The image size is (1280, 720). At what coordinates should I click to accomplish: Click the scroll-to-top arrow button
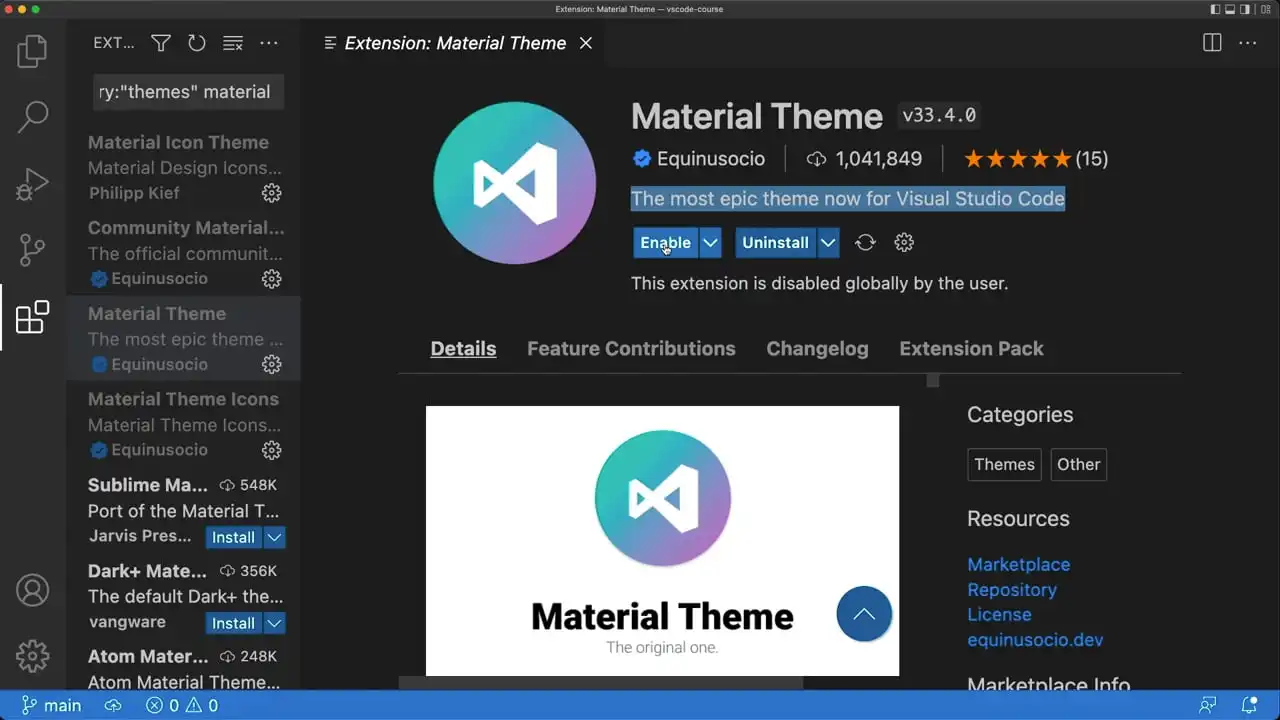click(x=864, y=614)
